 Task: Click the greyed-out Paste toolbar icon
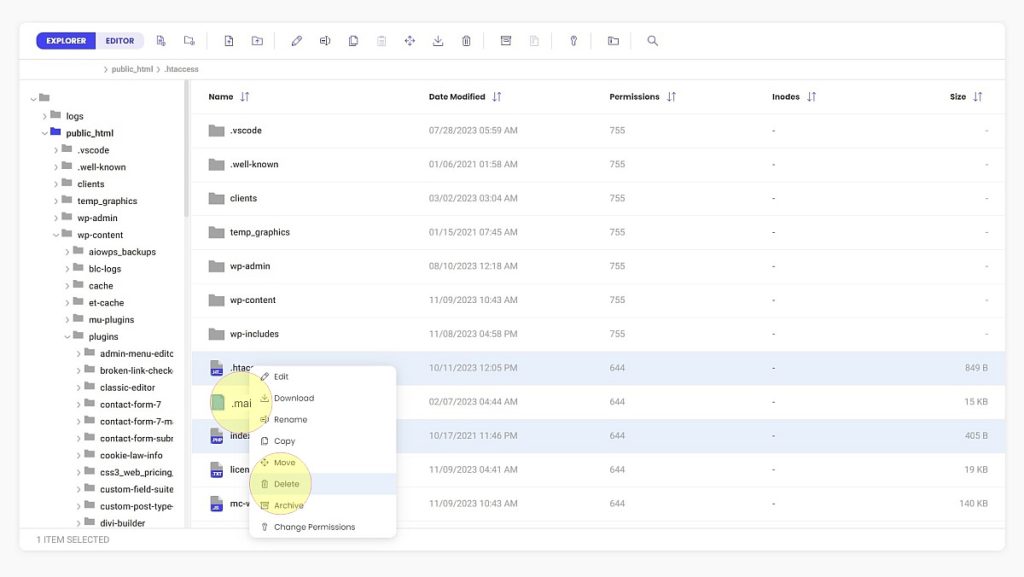[381, 40]
